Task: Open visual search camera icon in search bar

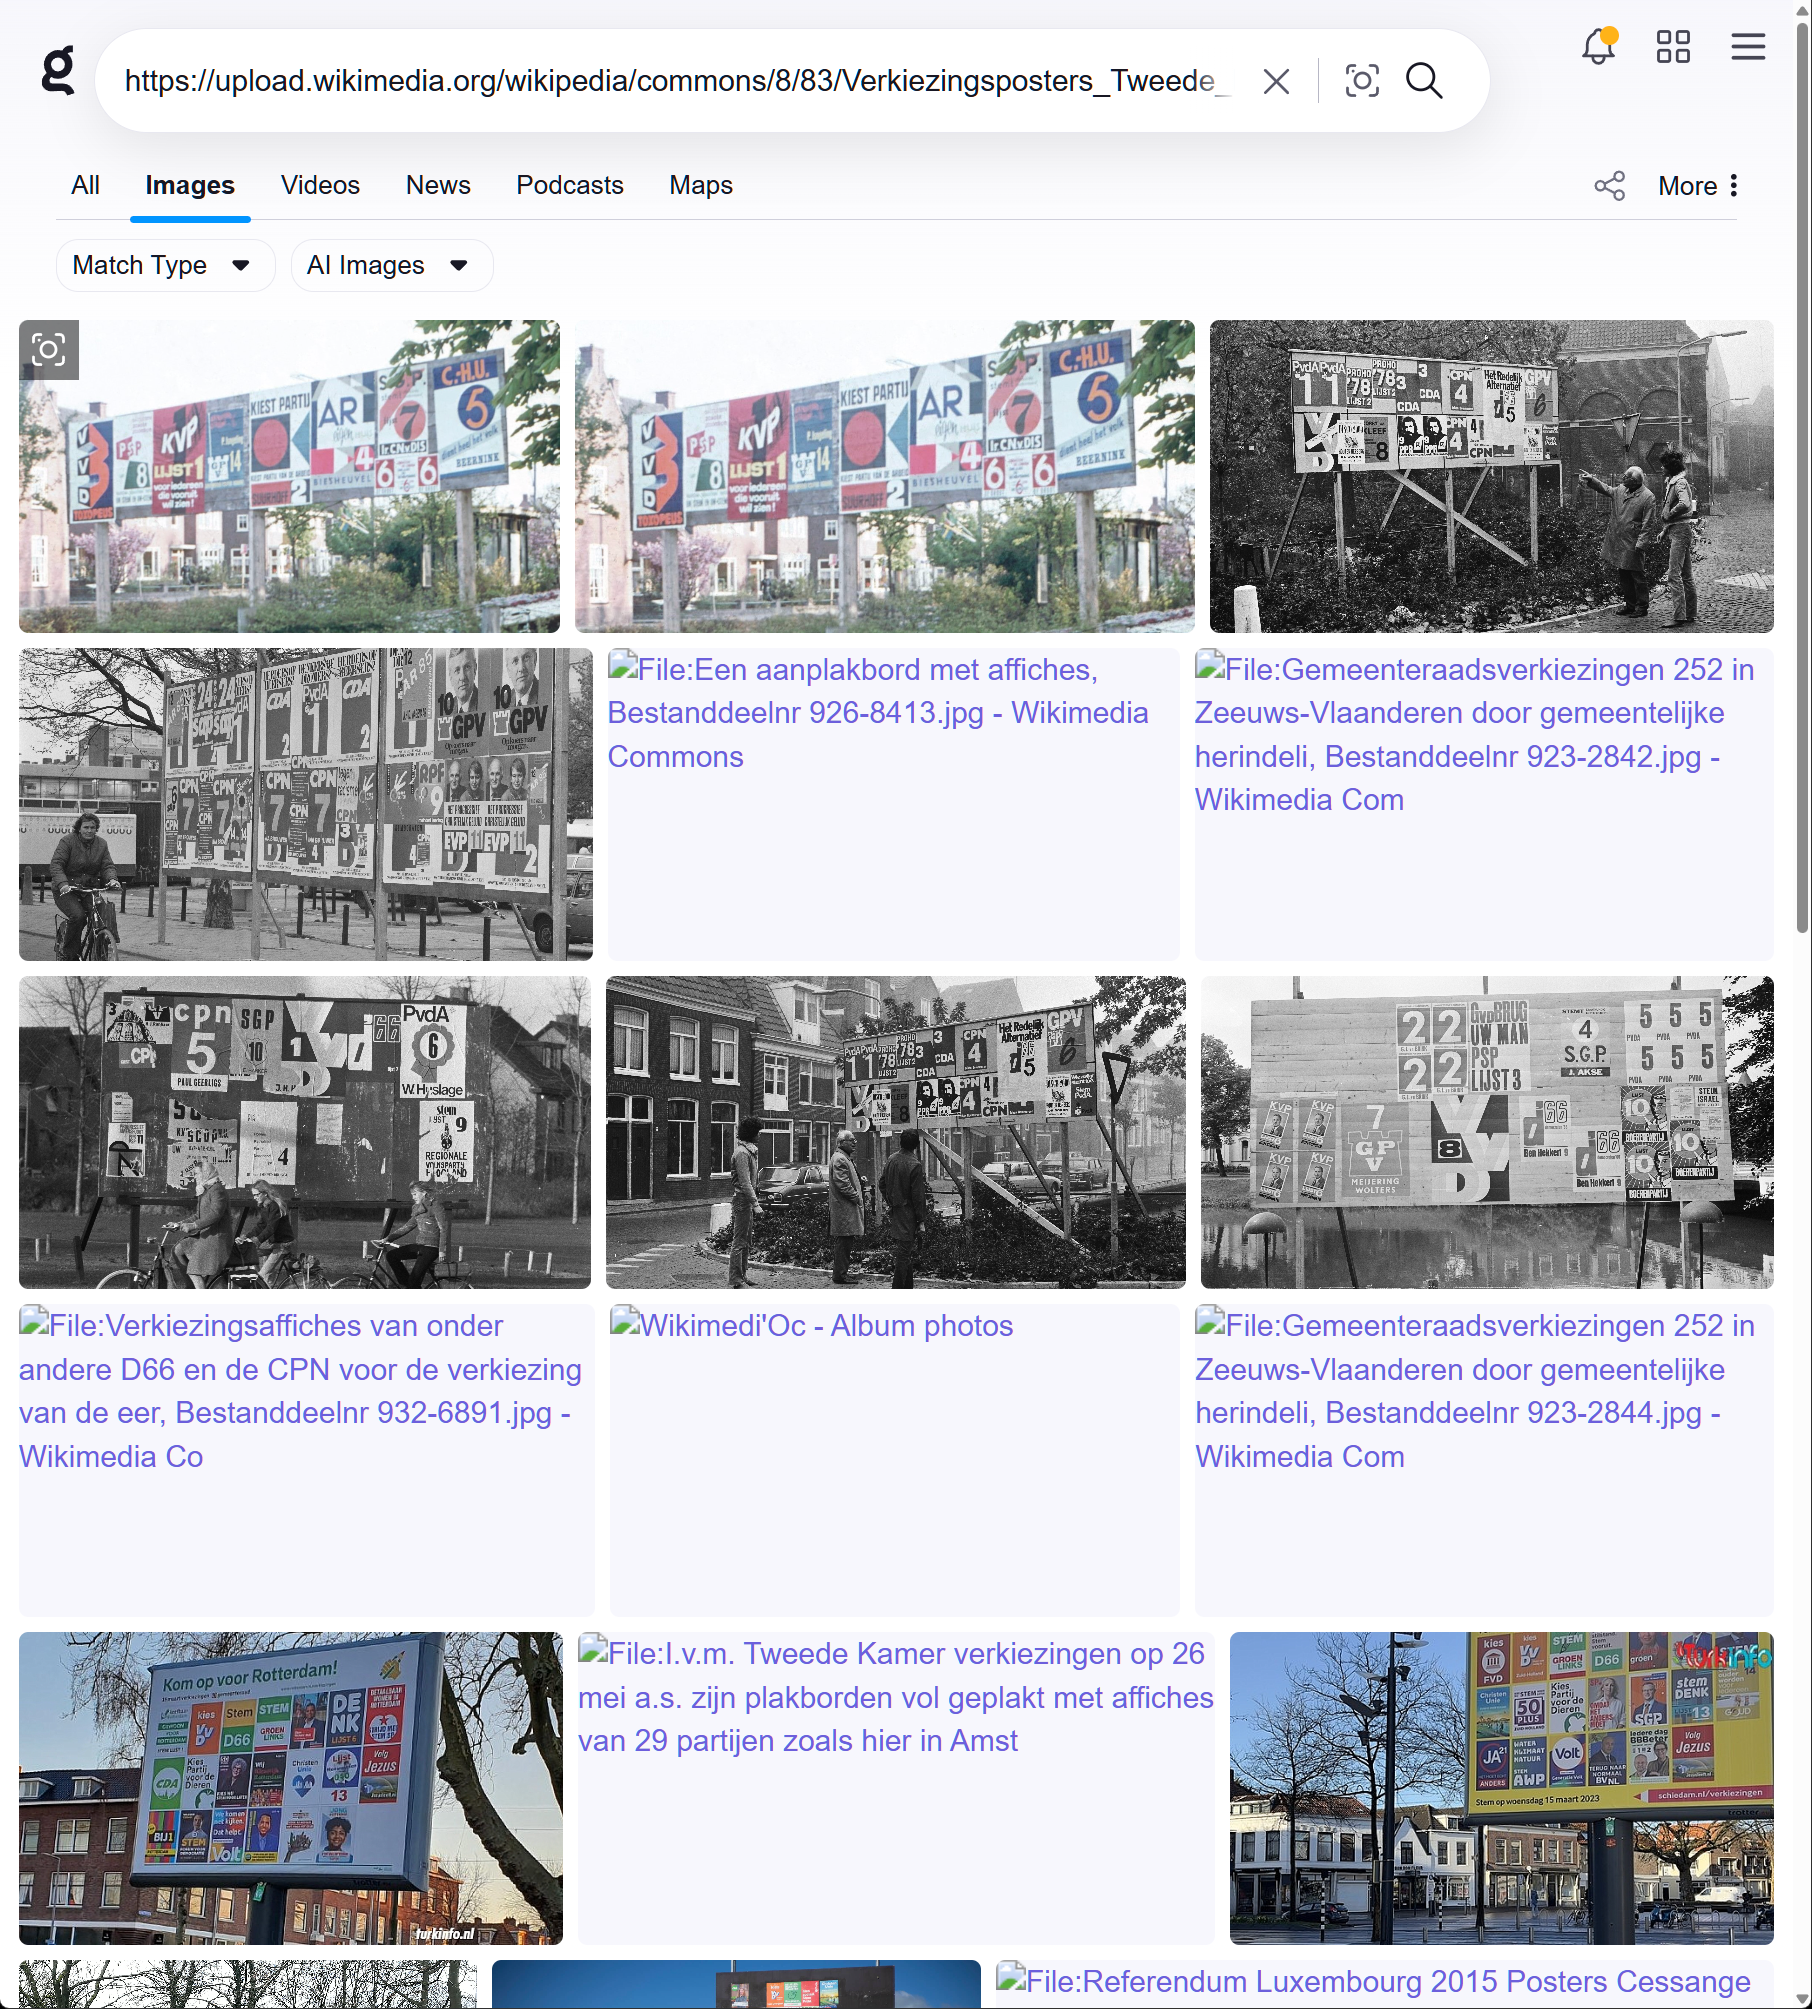Action: tap(1361, 81)
